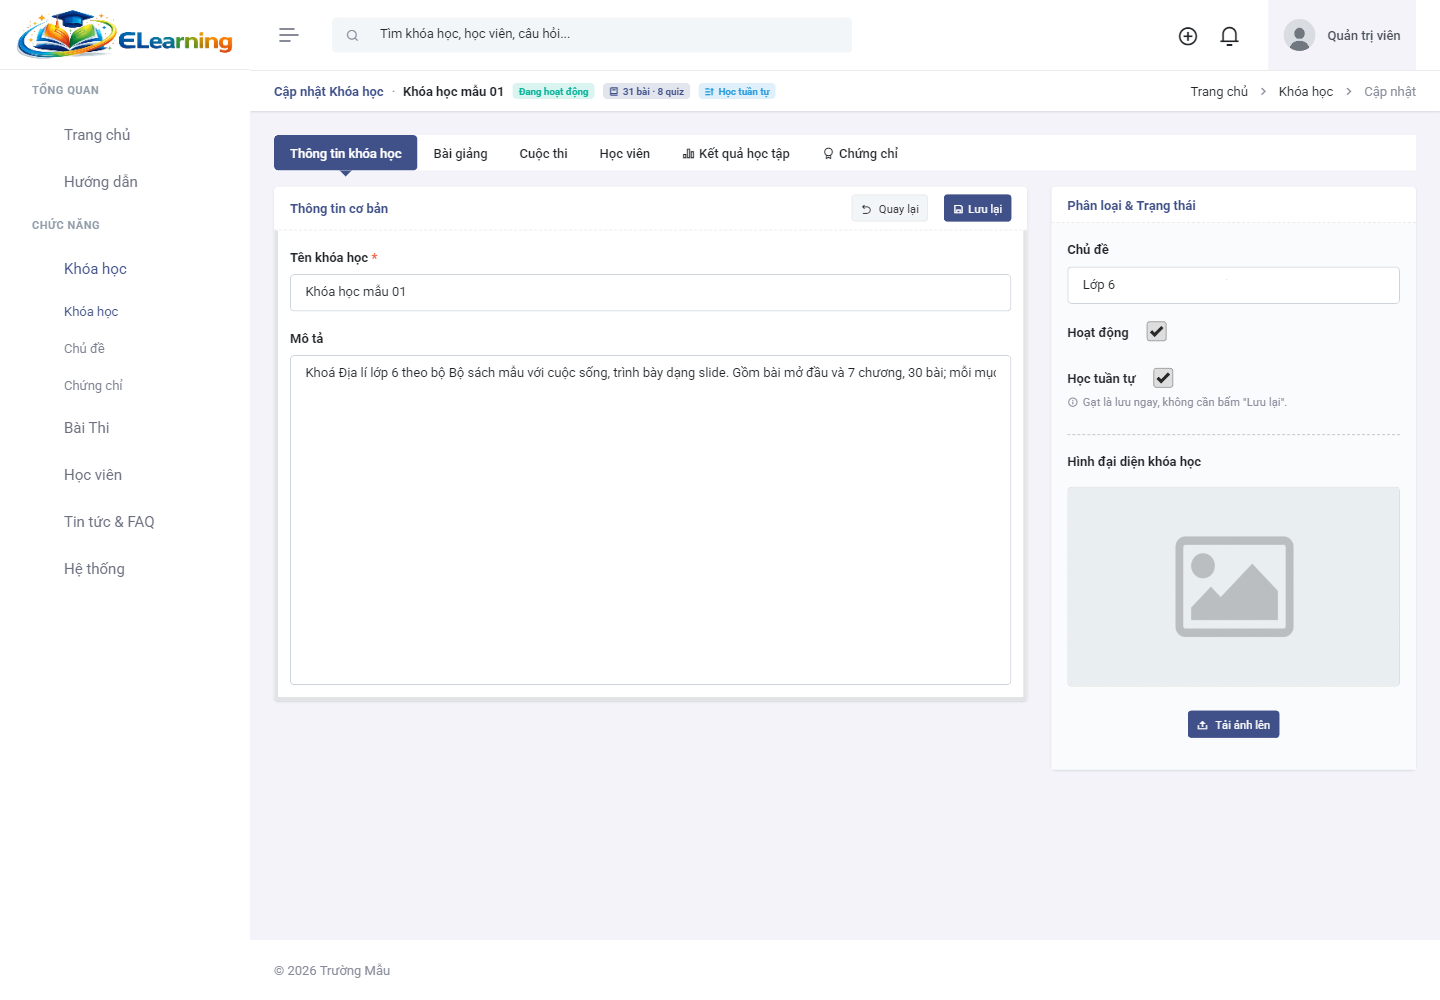Switch to the Cuộc thi tab
1440x1000 pixels.
tap(544, 153)
